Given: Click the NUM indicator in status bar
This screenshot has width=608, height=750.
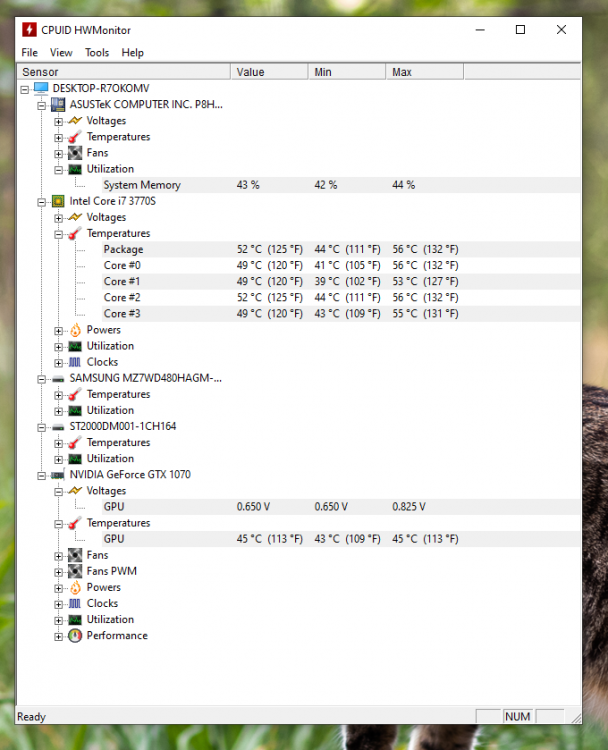Looking at the screenshot, I should coord(518,717).
